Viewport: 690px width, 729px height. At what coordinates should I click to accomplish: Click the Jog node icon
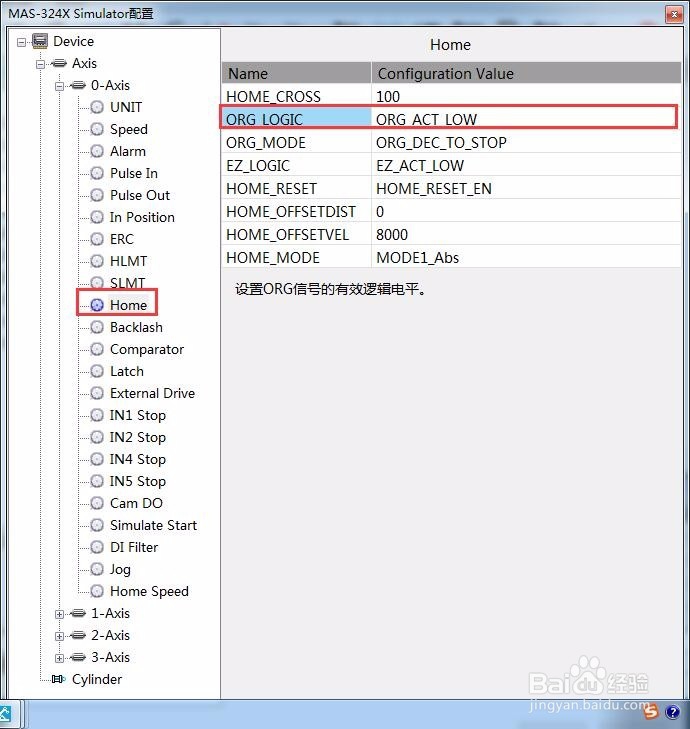pos(97,569)
